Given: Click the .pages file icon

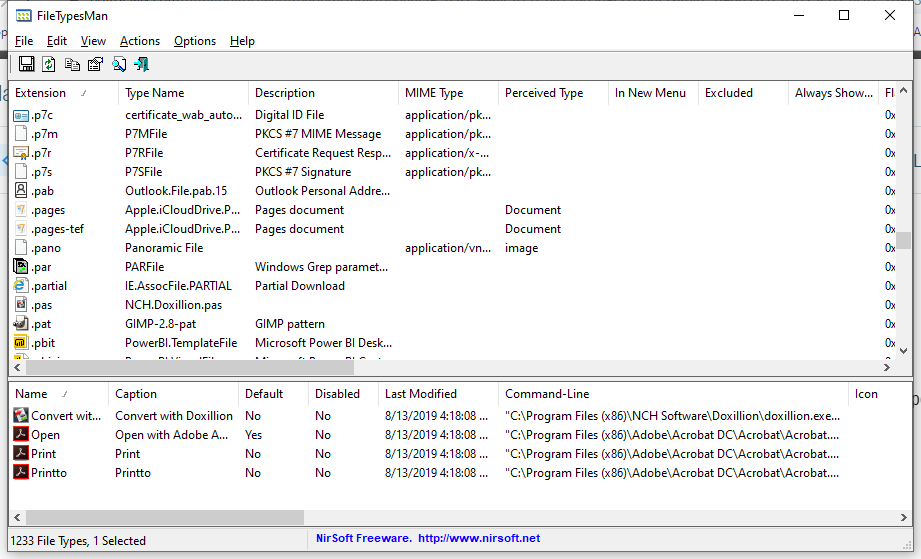Looking at the screenshot, I should click(x=21, y=210).
